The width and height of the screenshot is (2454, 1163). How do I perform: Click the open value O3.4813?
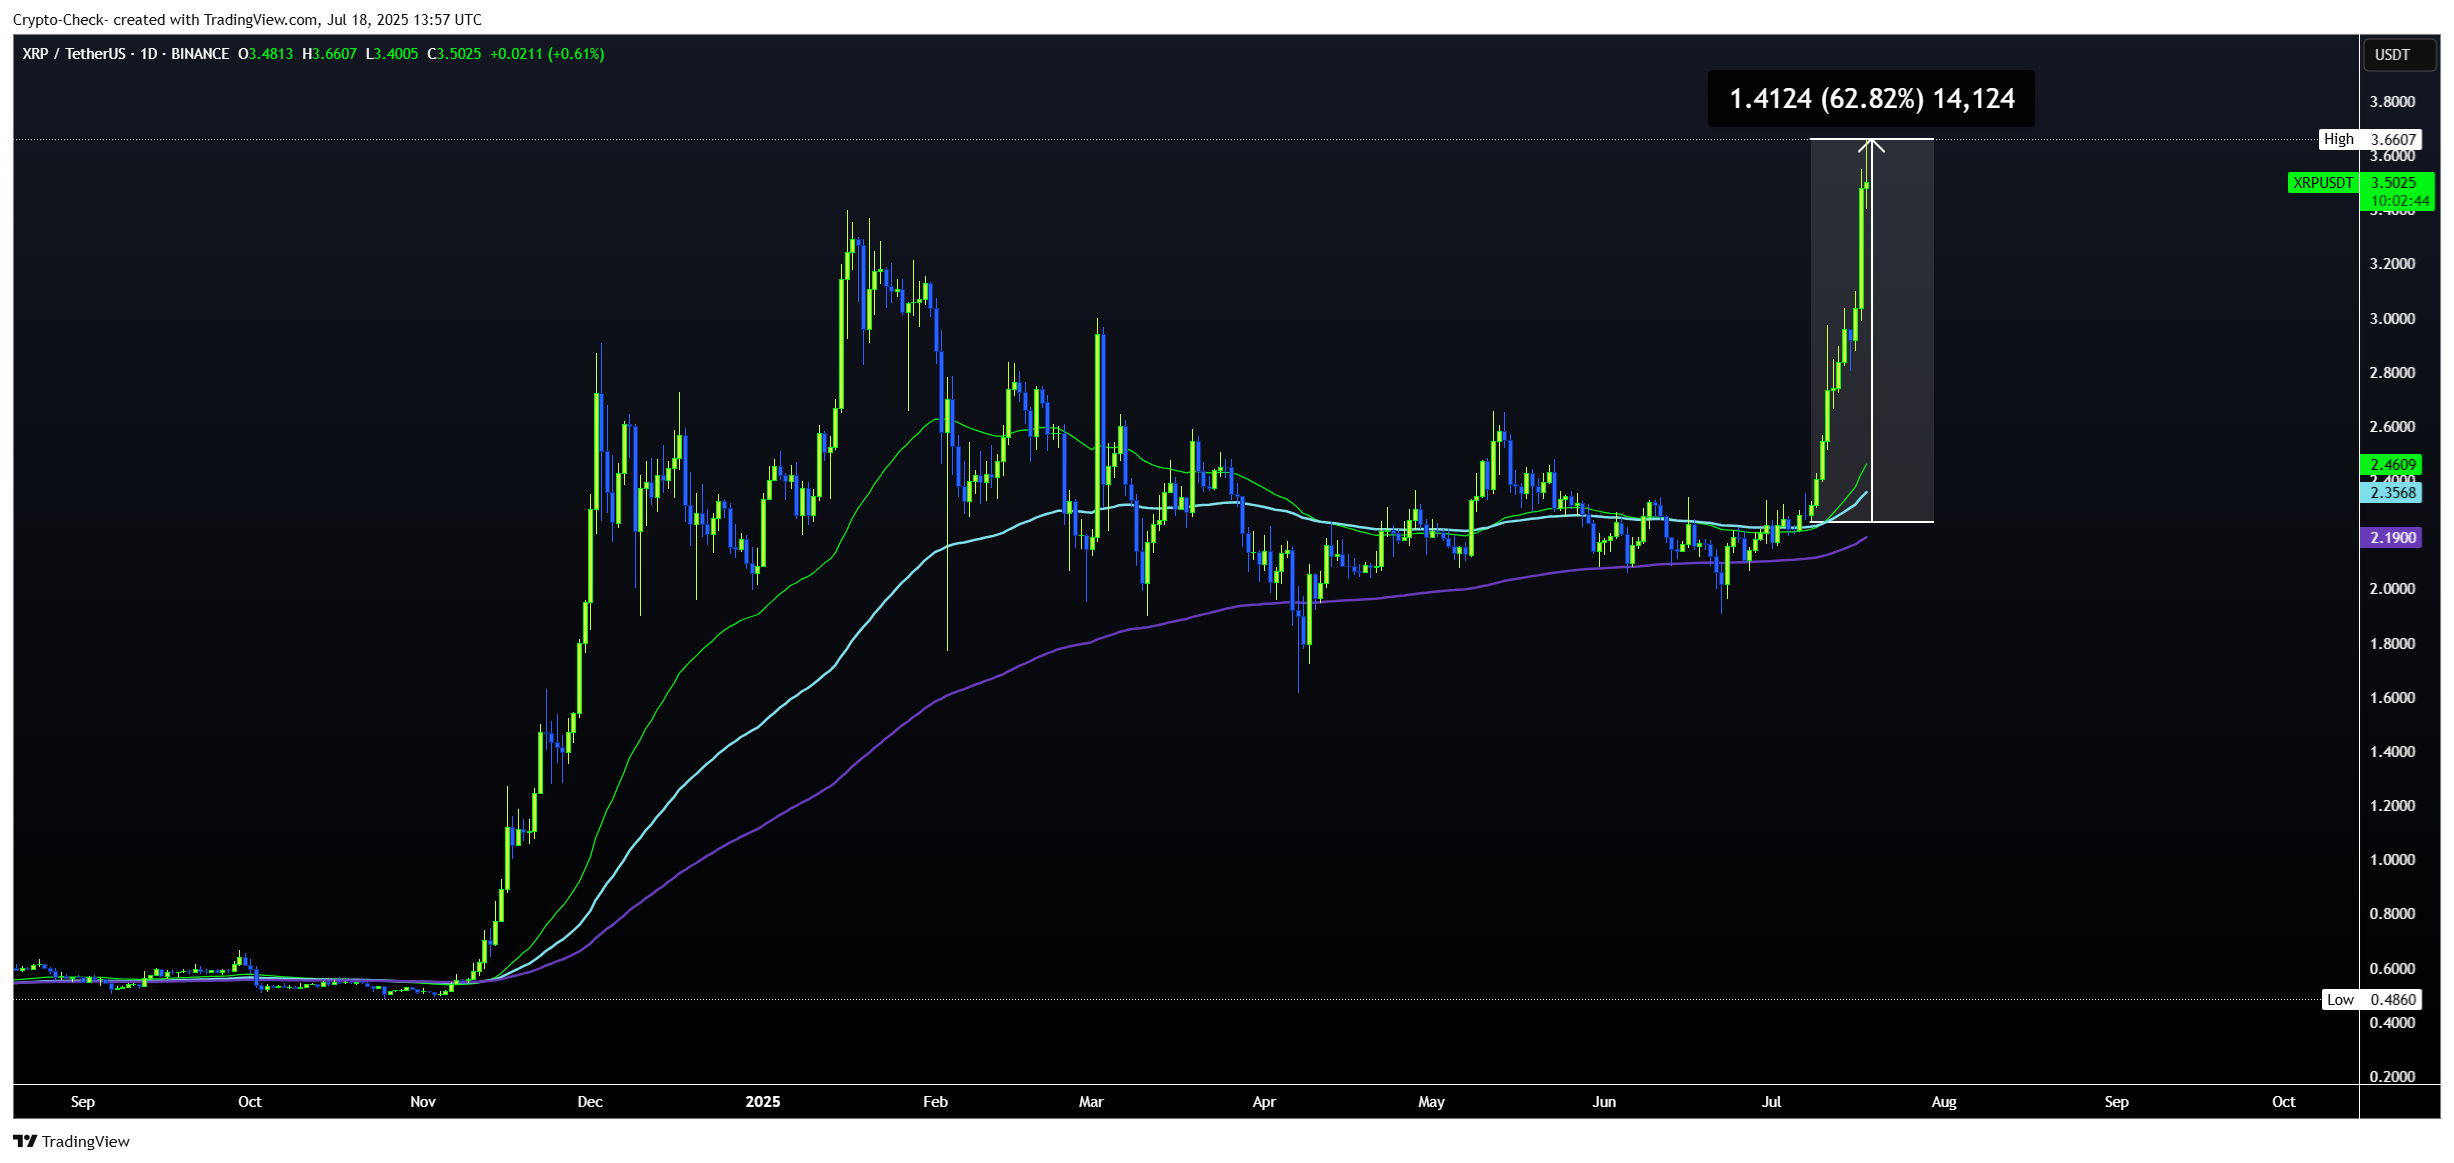[266, 54]
